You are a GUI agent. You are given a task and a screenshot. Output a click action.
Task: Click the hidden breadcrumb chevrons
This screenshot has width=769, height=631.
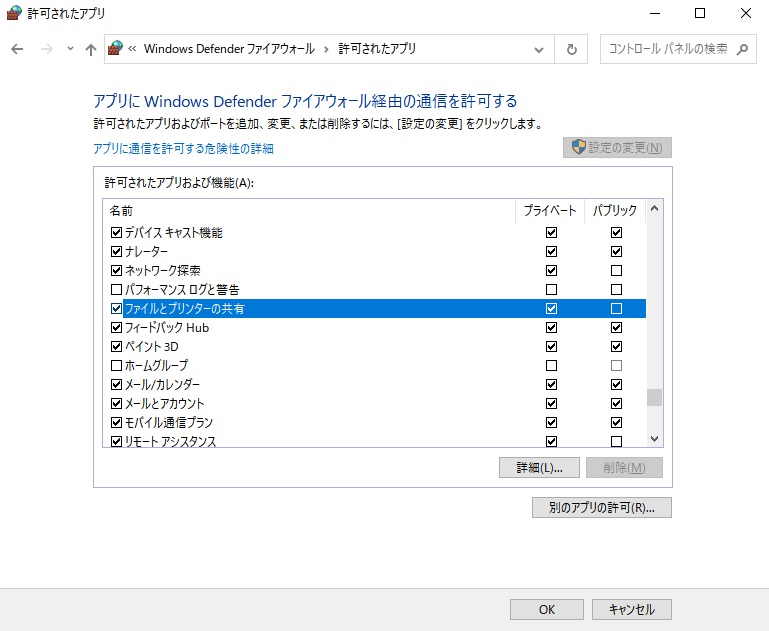[x=132, y=48]
